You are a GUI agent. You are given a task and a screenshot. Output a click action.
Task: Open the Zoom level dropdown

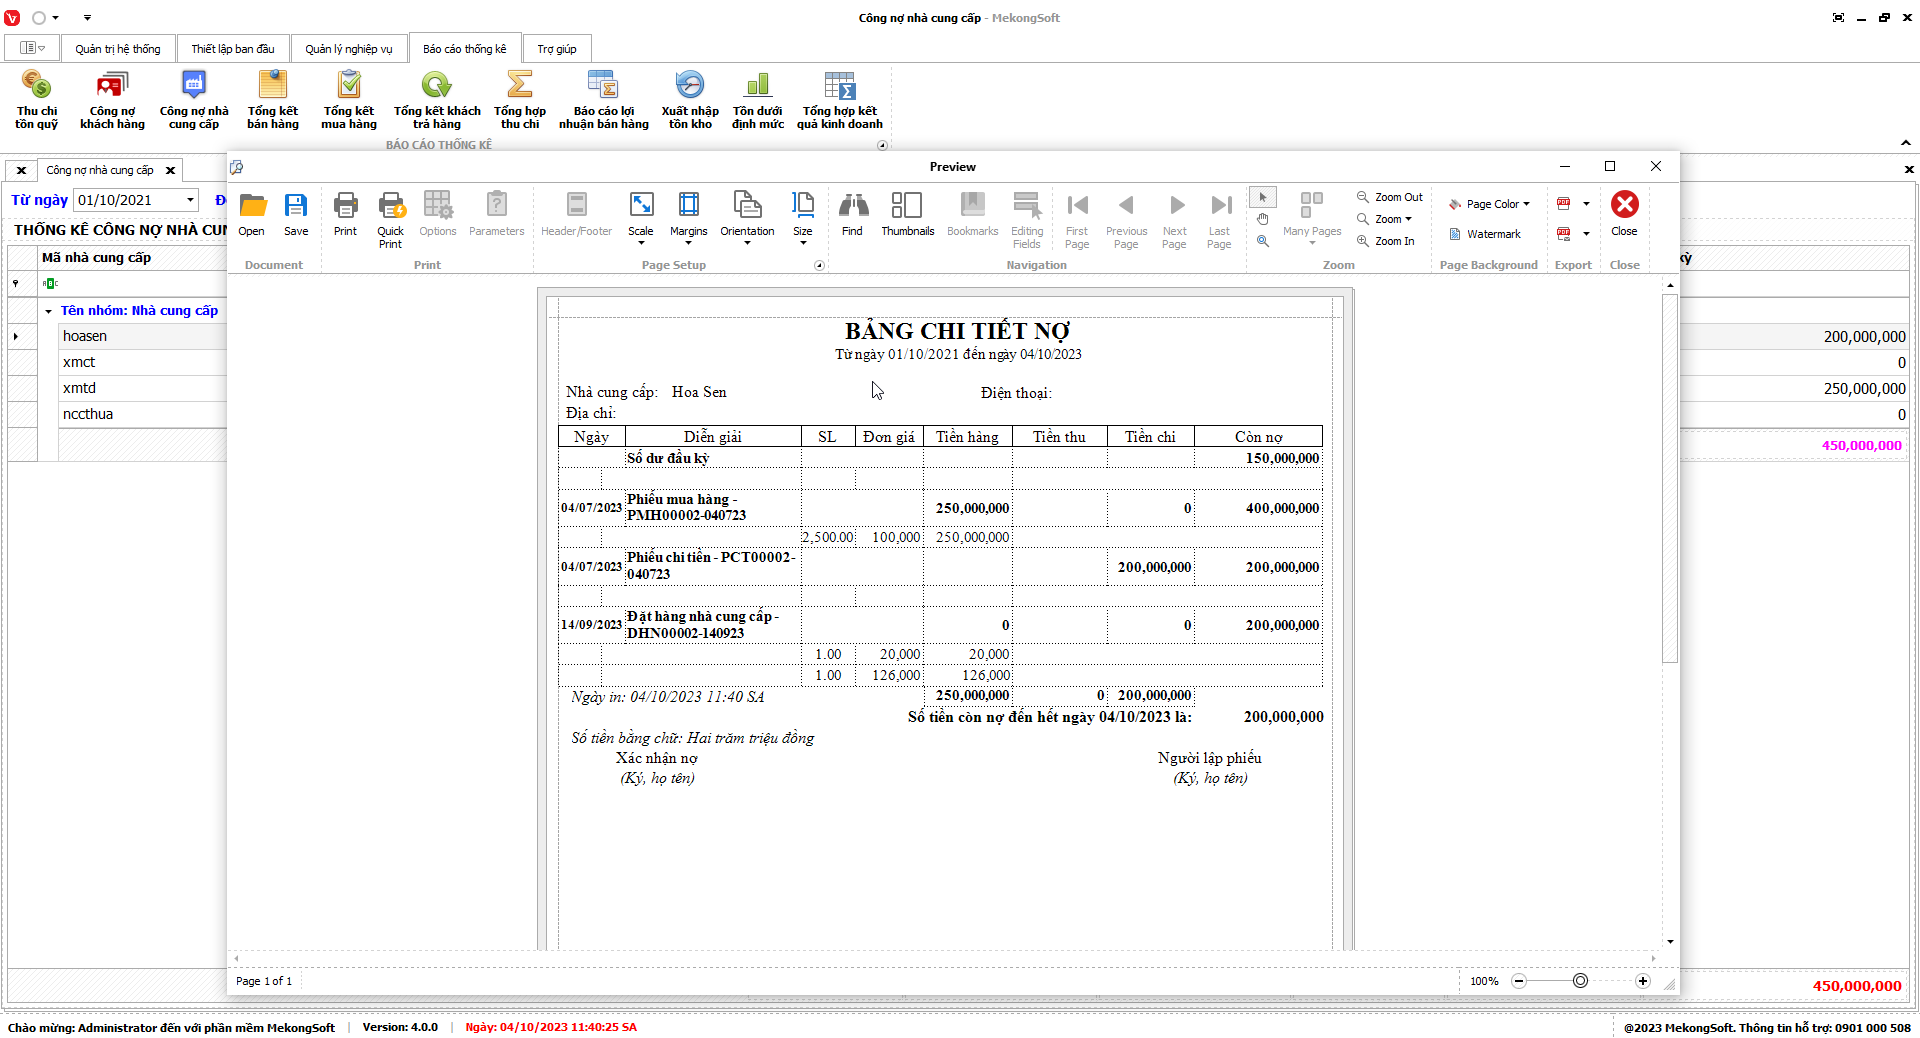coord(1385,219)
